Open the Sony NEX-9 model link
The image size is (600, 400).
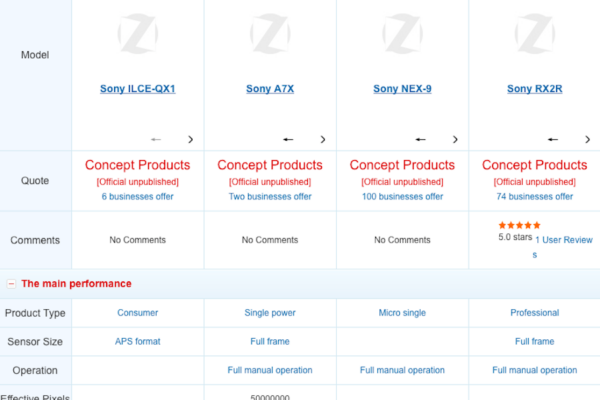(x=402, y=89)
